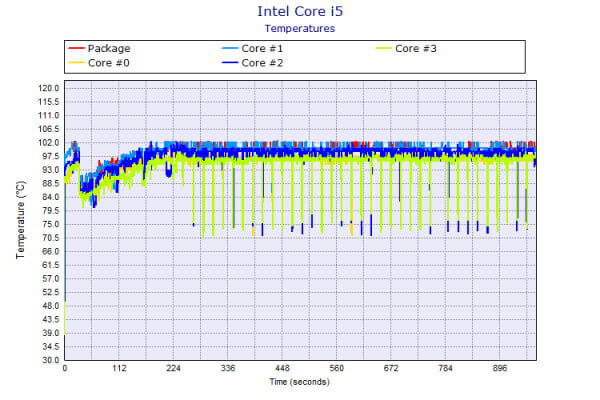
Task: Click the Core #3 legend entry
Action: (406, 49)
